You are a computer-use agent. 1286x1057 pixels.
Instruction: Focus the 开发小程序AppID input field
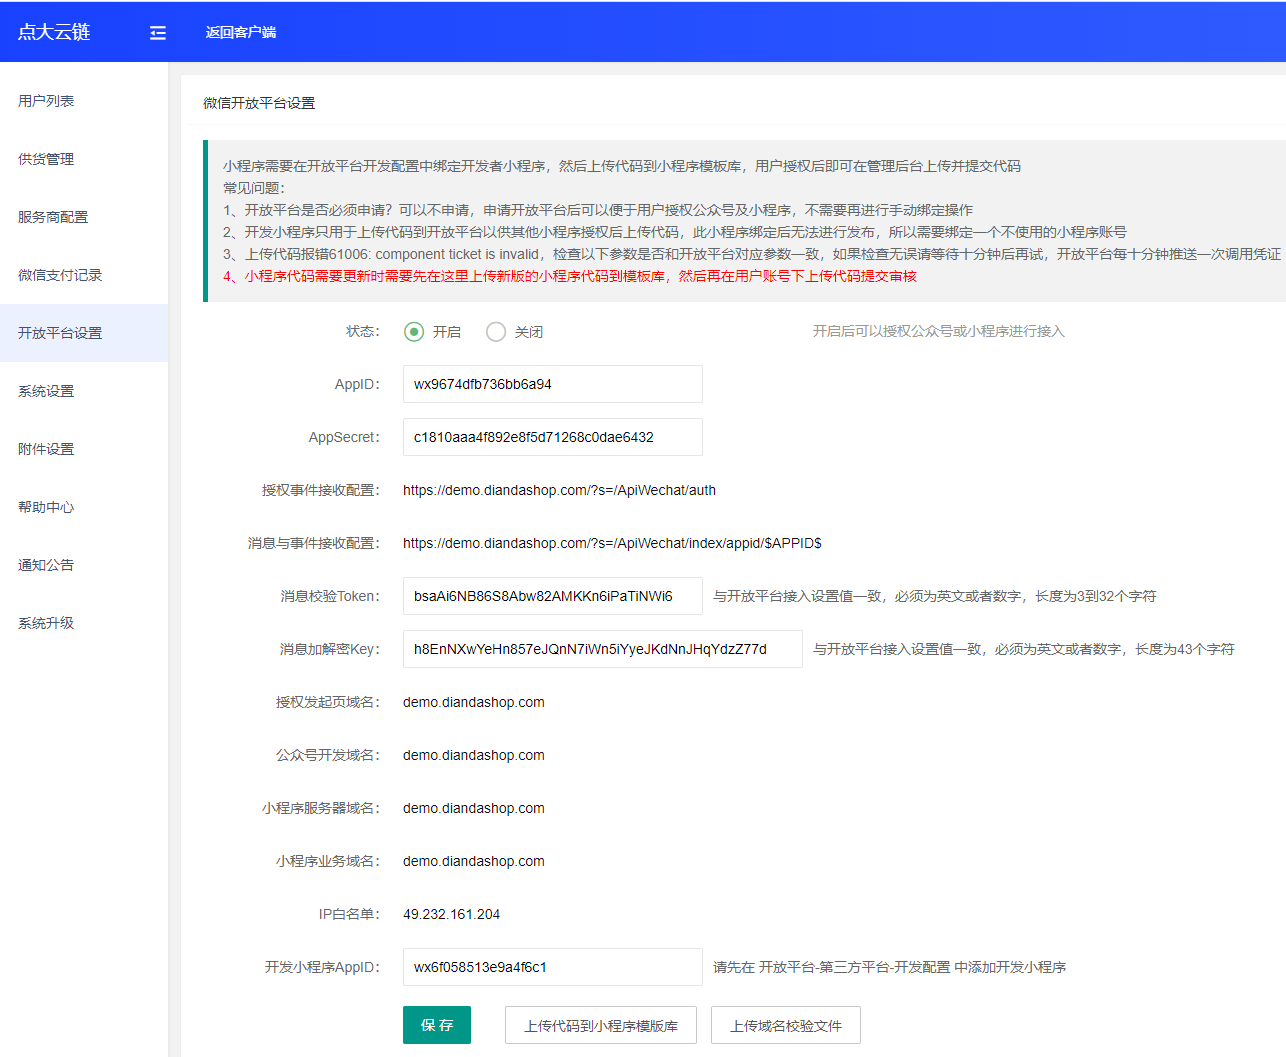click(553, 967)
